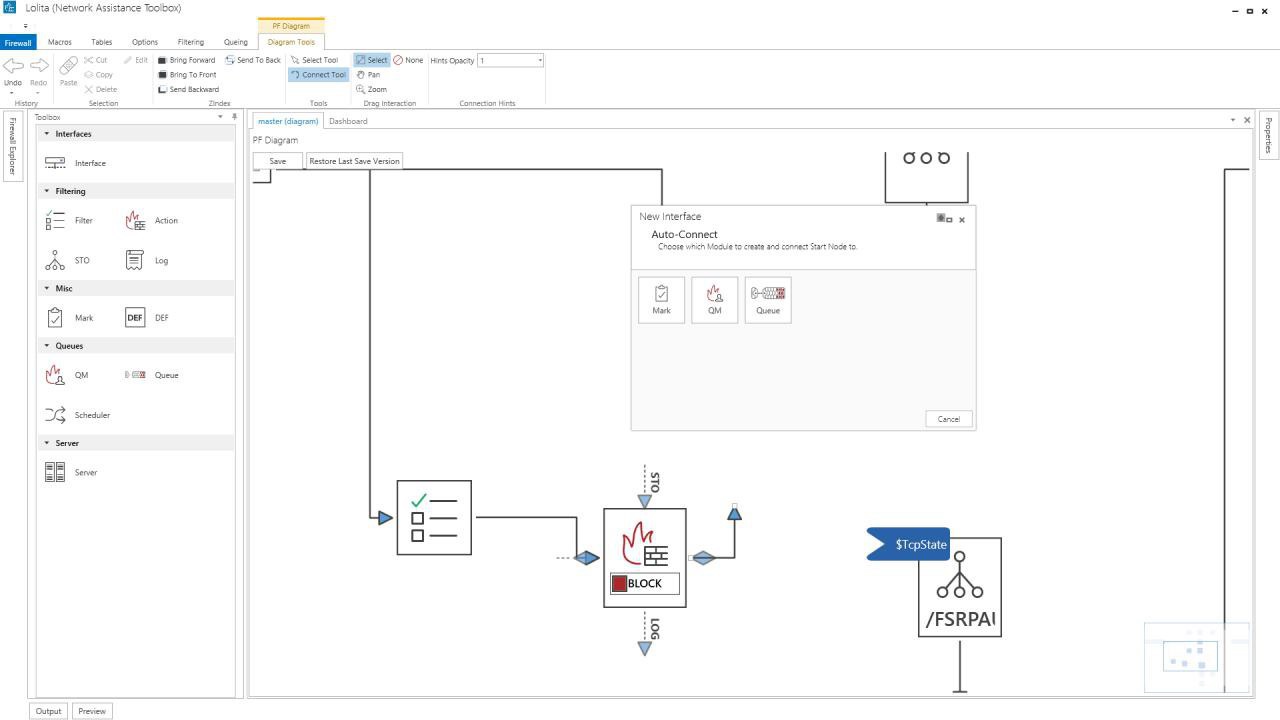Open the Macros ribbon tab
Viewport: 1280px width, 720px height.
click(60, 42)
